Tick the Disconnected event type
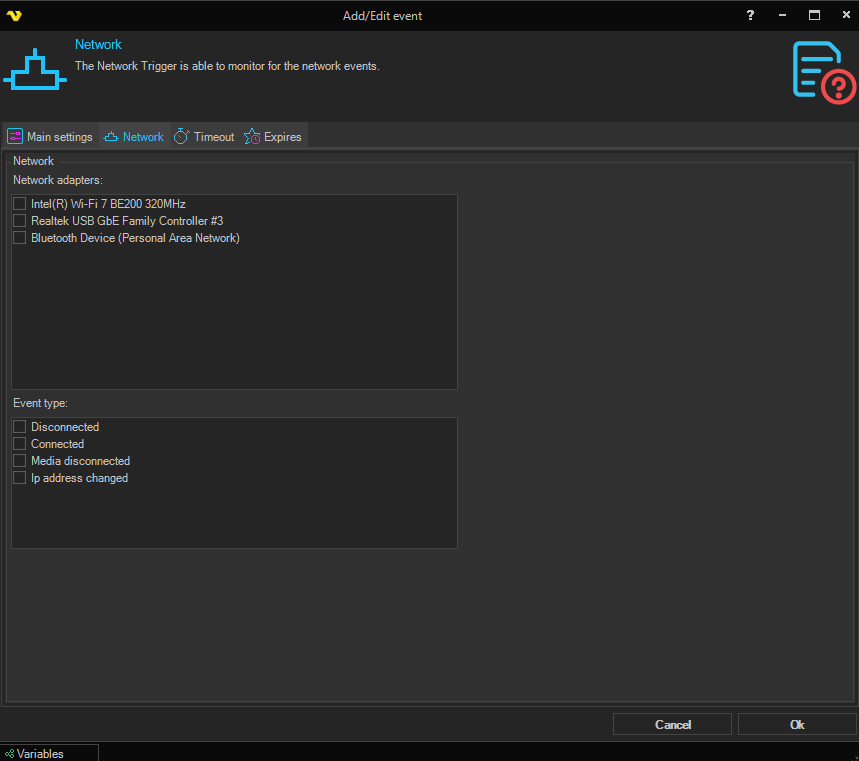Viewport: 859px width, 761px height. [19, 427]
